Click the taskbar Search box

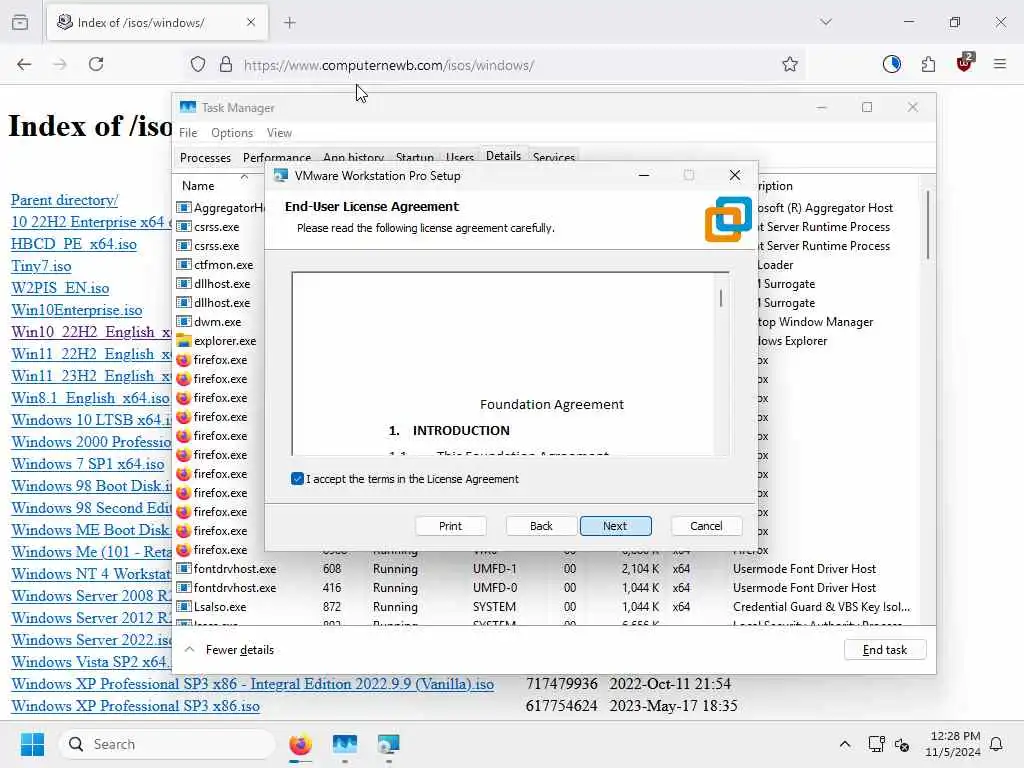point(167,744)
